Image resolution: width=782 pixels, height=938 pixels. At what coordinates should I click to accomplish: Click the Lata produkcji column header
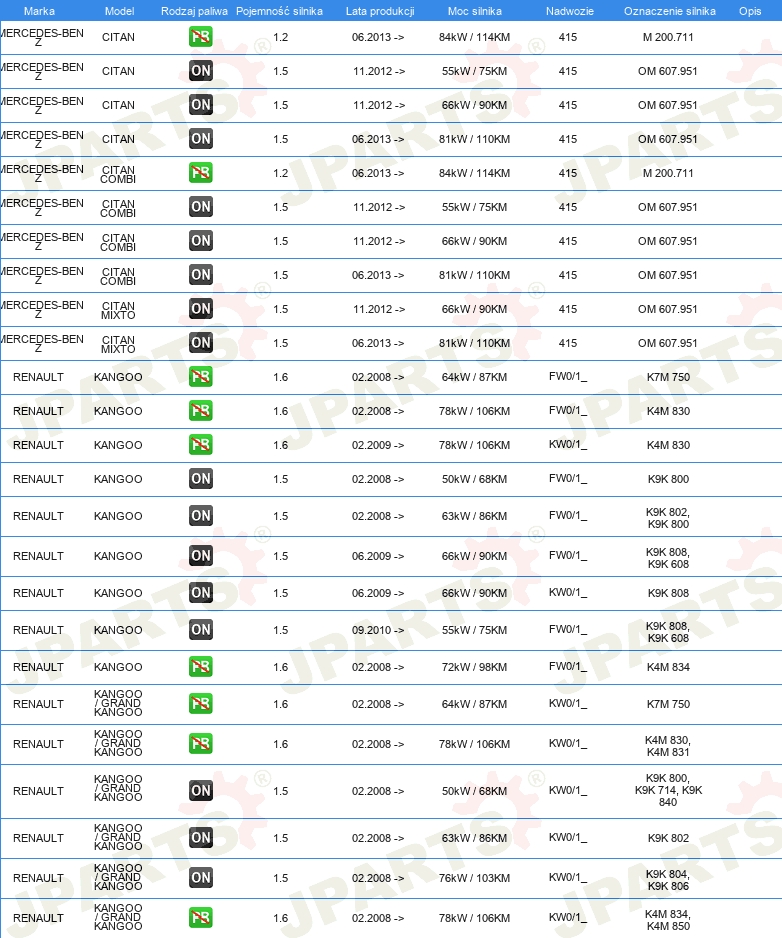coord(380,11)
